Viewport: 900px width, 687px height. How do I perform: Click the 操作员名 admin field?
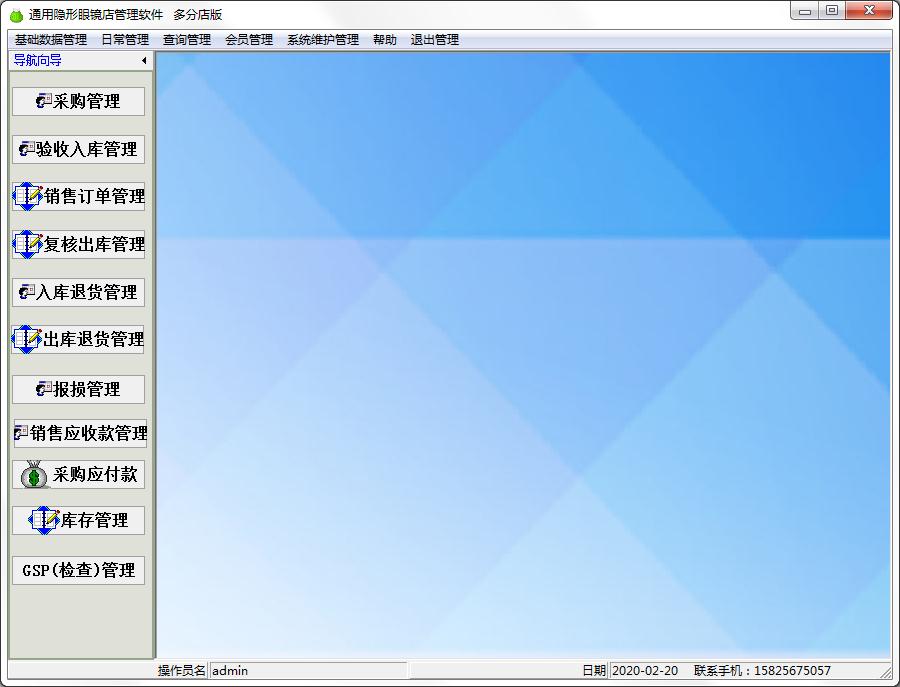[x=309, y=670]
